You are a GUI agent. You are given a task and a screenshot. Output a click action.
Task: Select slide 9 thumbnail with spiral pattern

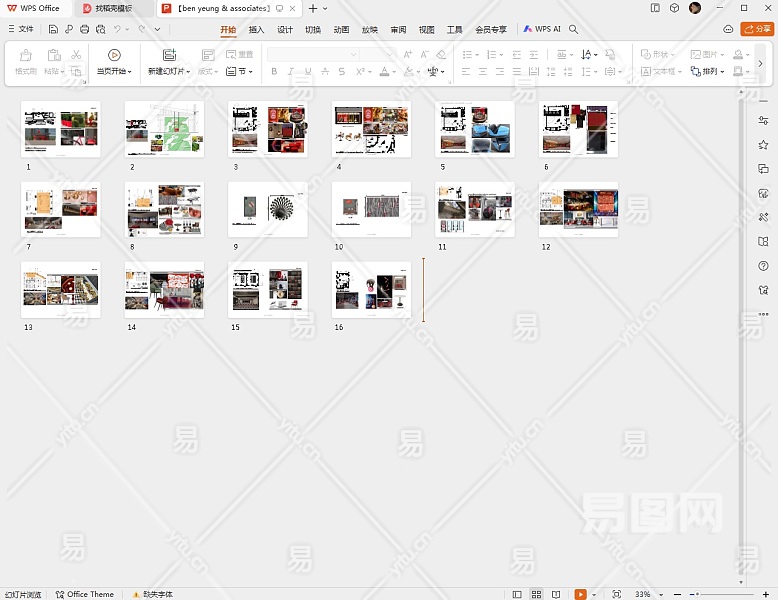click(x=267, y=209)
